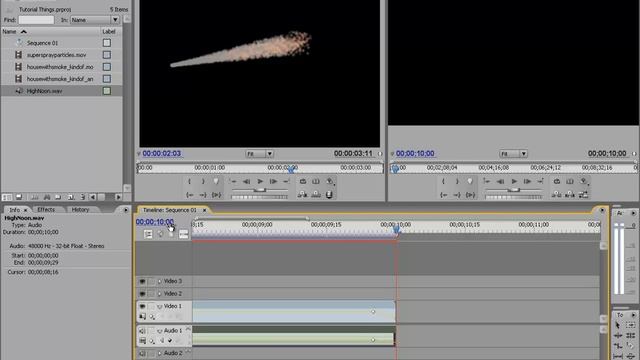Switch to the History tab
This screenshot has width=640, height=360.
pyautogui.click(x=80, y=209)
